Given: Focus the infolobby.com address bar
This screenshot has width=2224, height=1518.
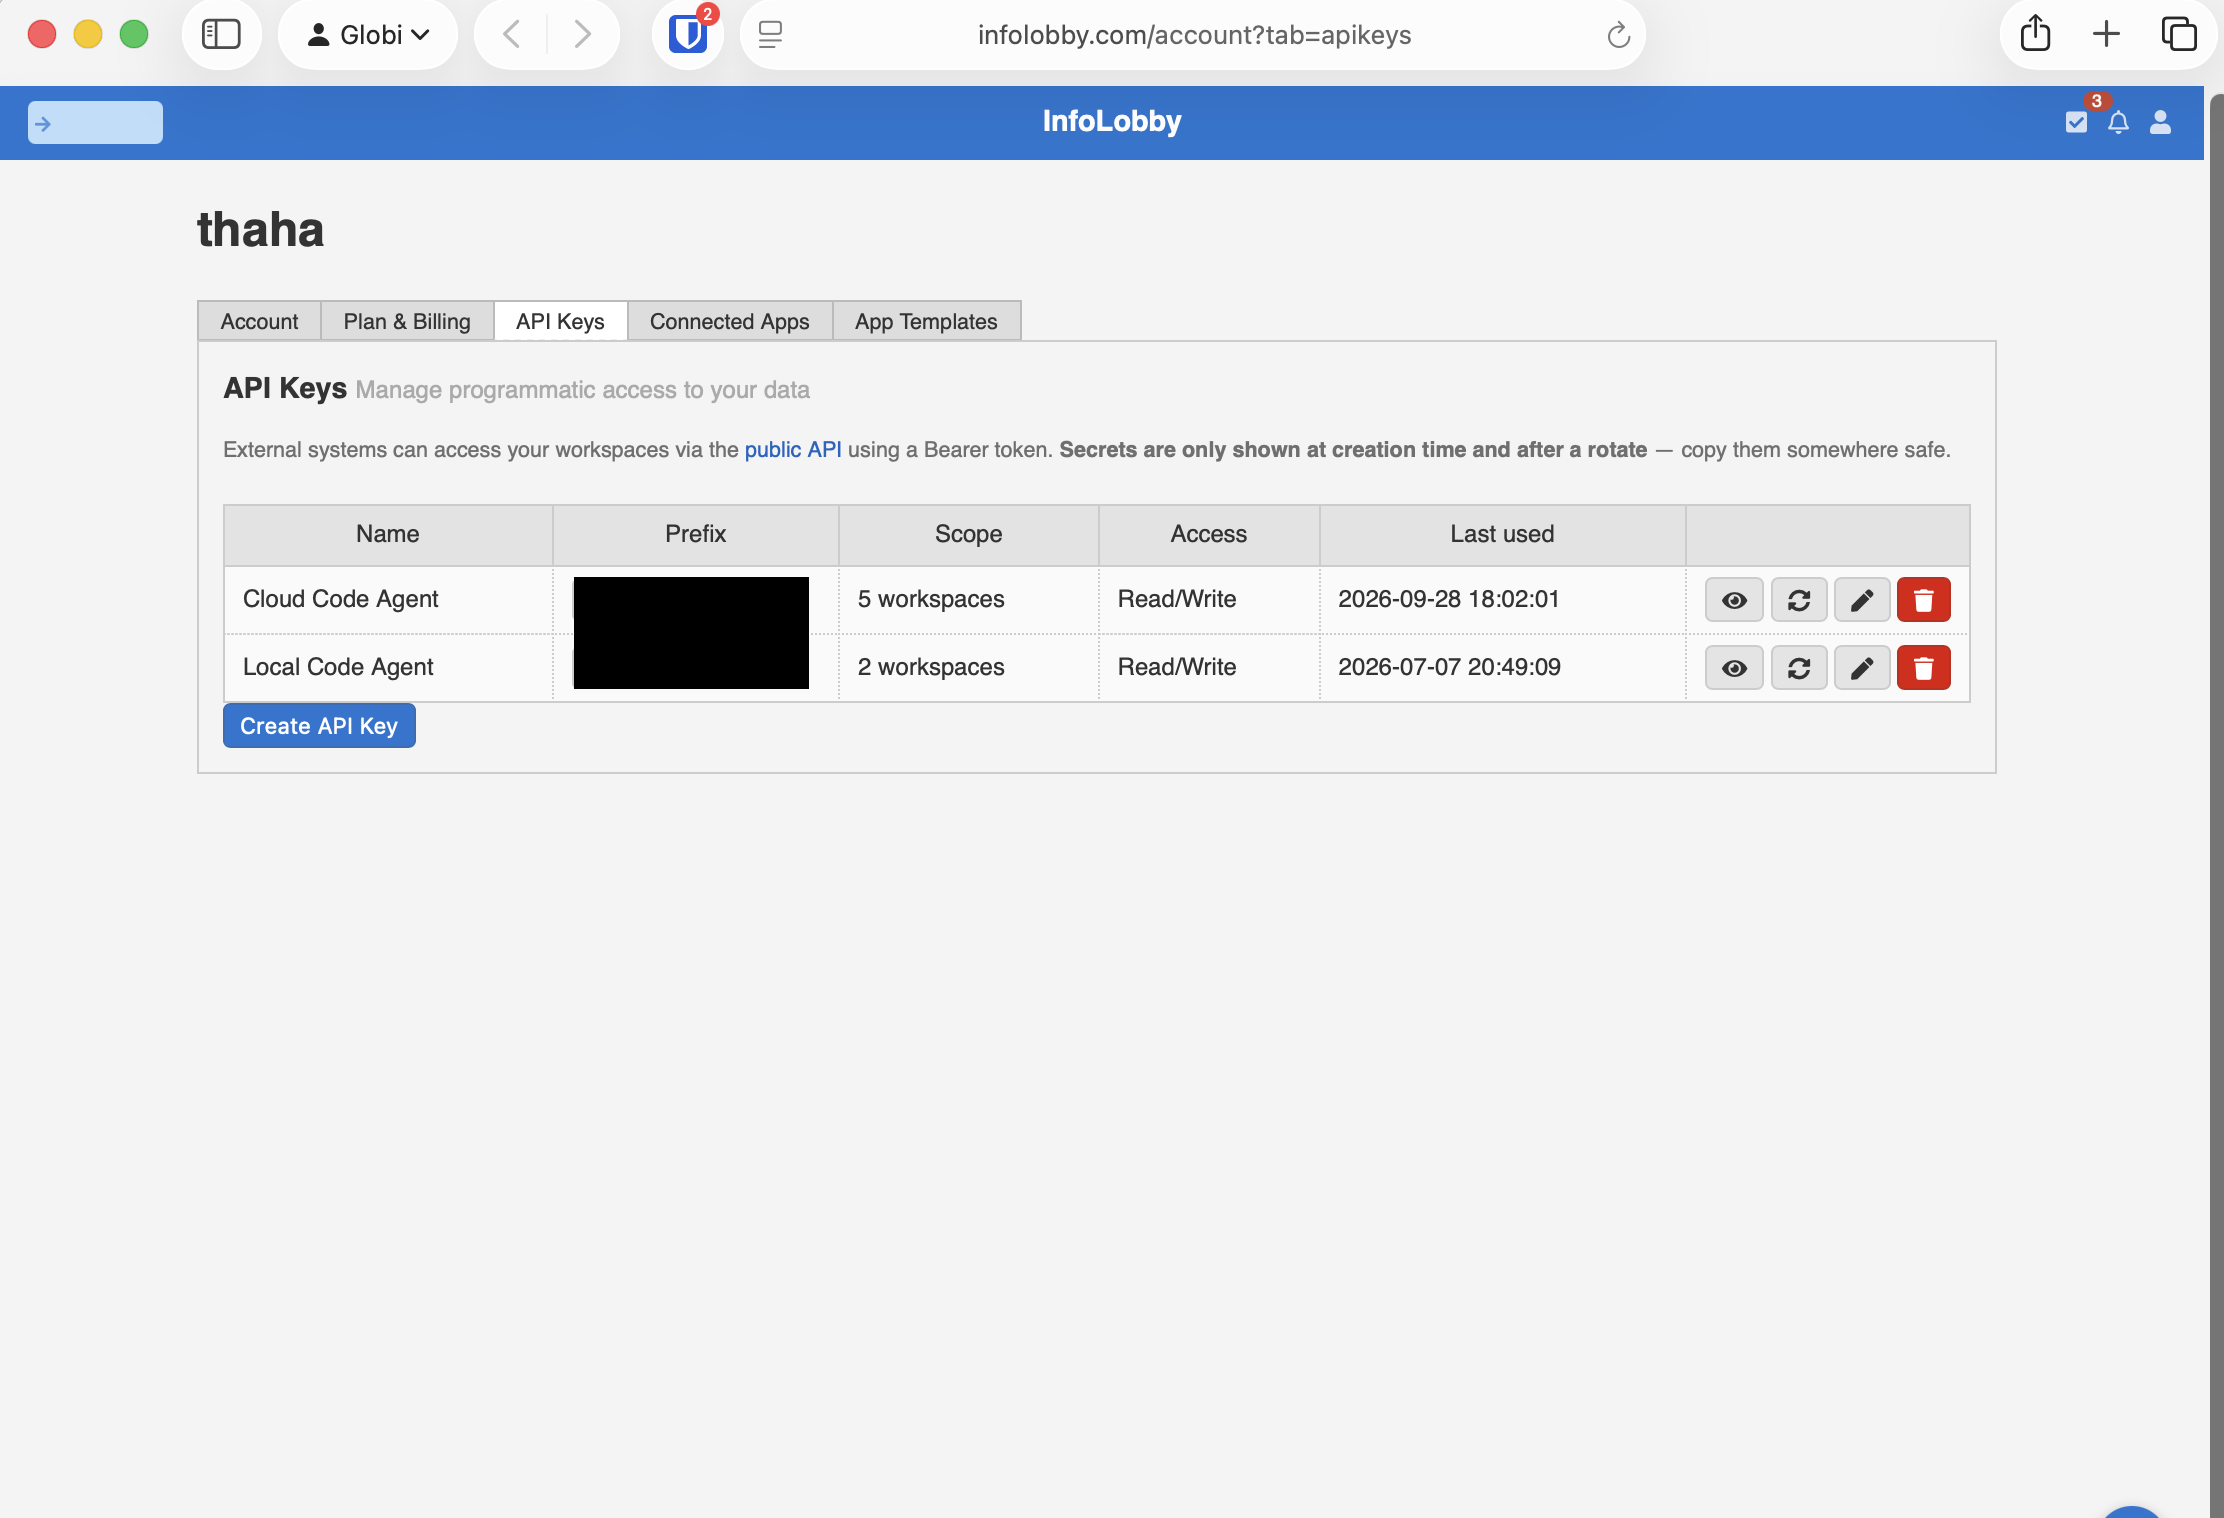Looking at the screenshot, I should (x=1194, y=35).
